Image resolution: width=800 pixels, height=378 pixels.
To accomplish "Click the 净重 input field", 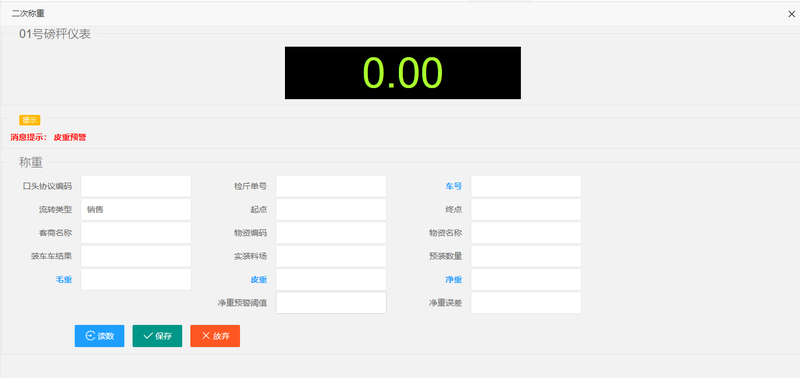I will 526,280.
